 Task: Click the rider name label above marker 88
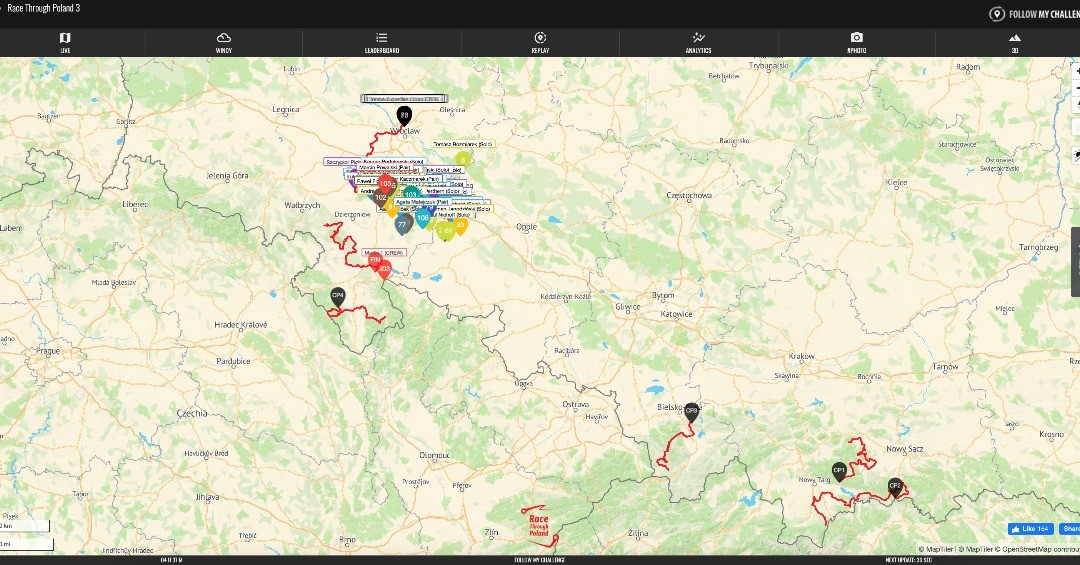pos(404,99)
